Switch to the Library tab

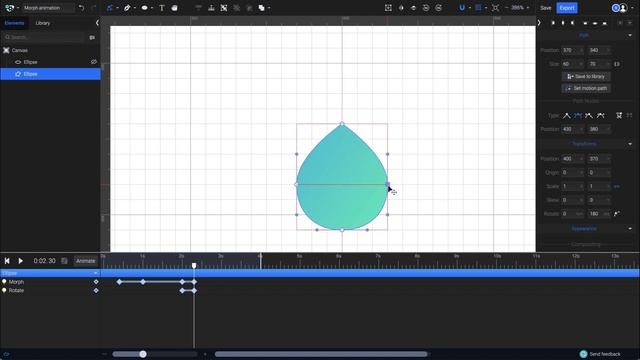(x=43, y=23)
